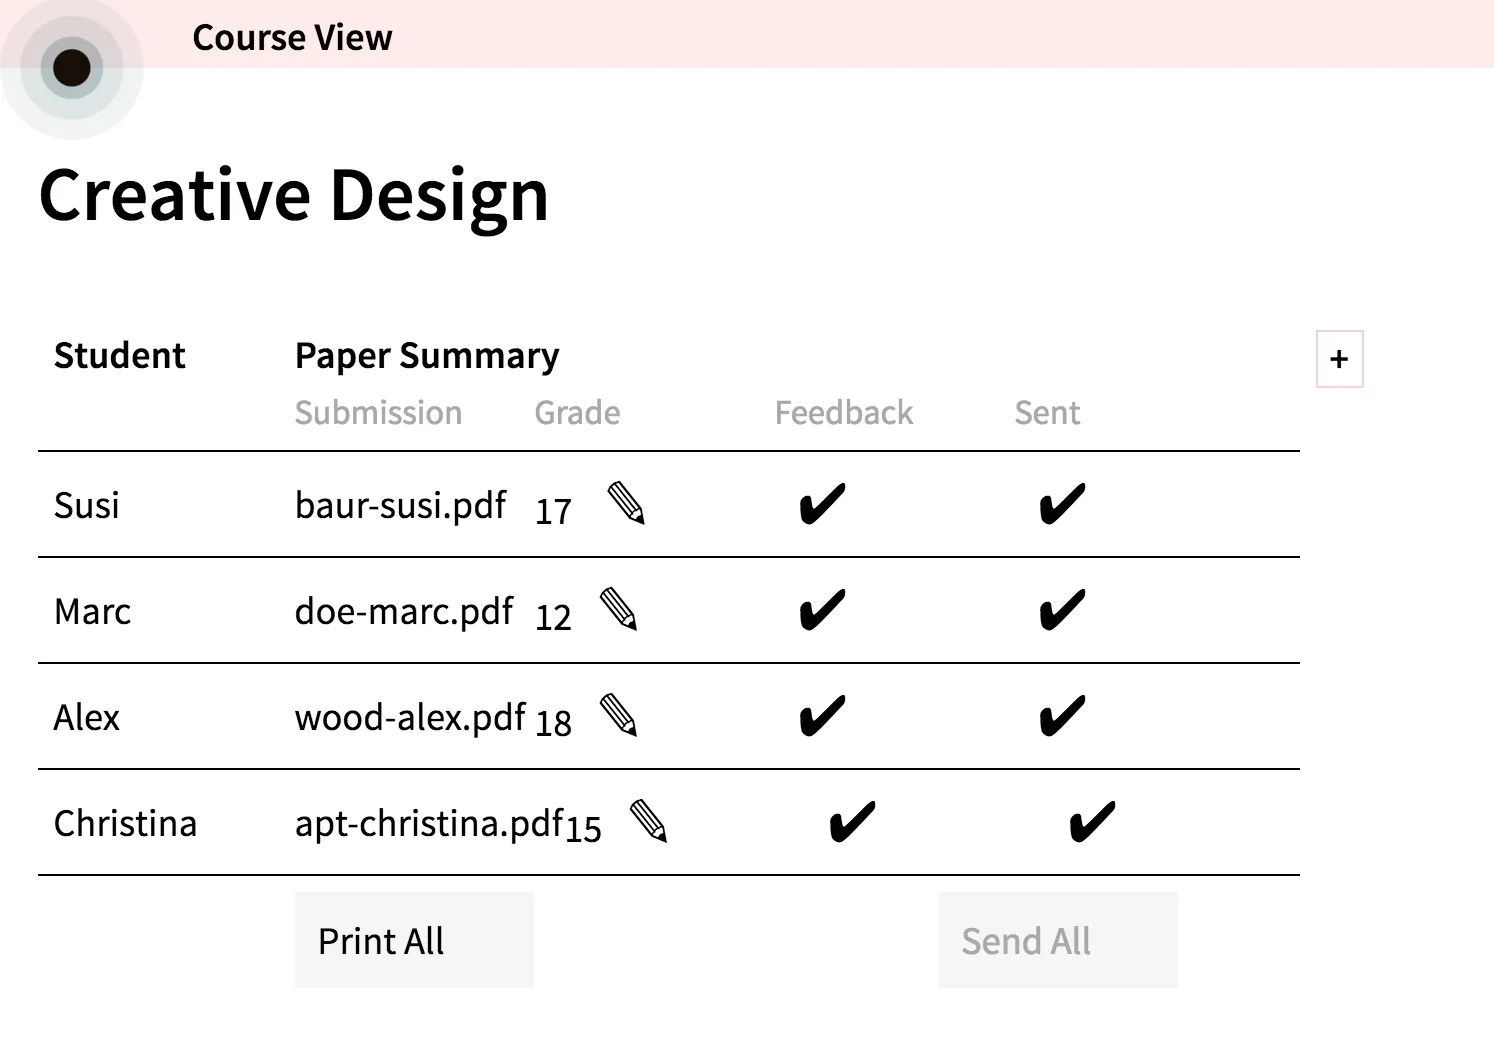Click grade value 18 for Alex
Image resolution: width=1494 pixels, height=1058 pixels.
[553, 724]
